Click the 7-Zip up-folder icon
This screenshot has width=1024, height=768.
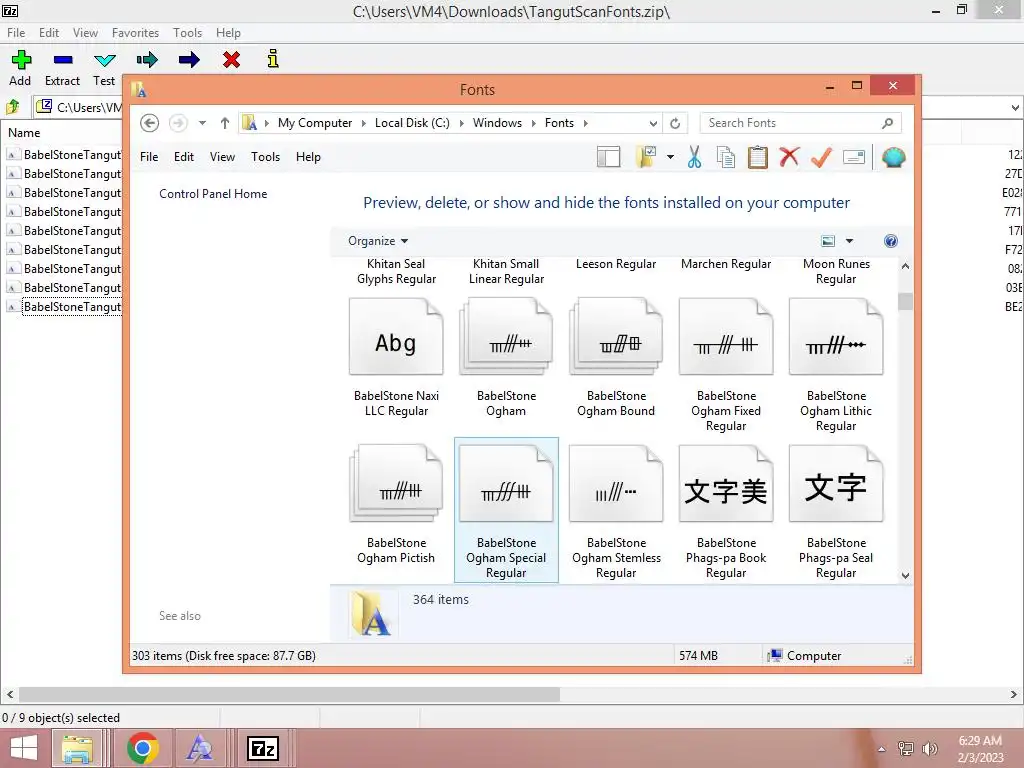click(x=12, y=106)
